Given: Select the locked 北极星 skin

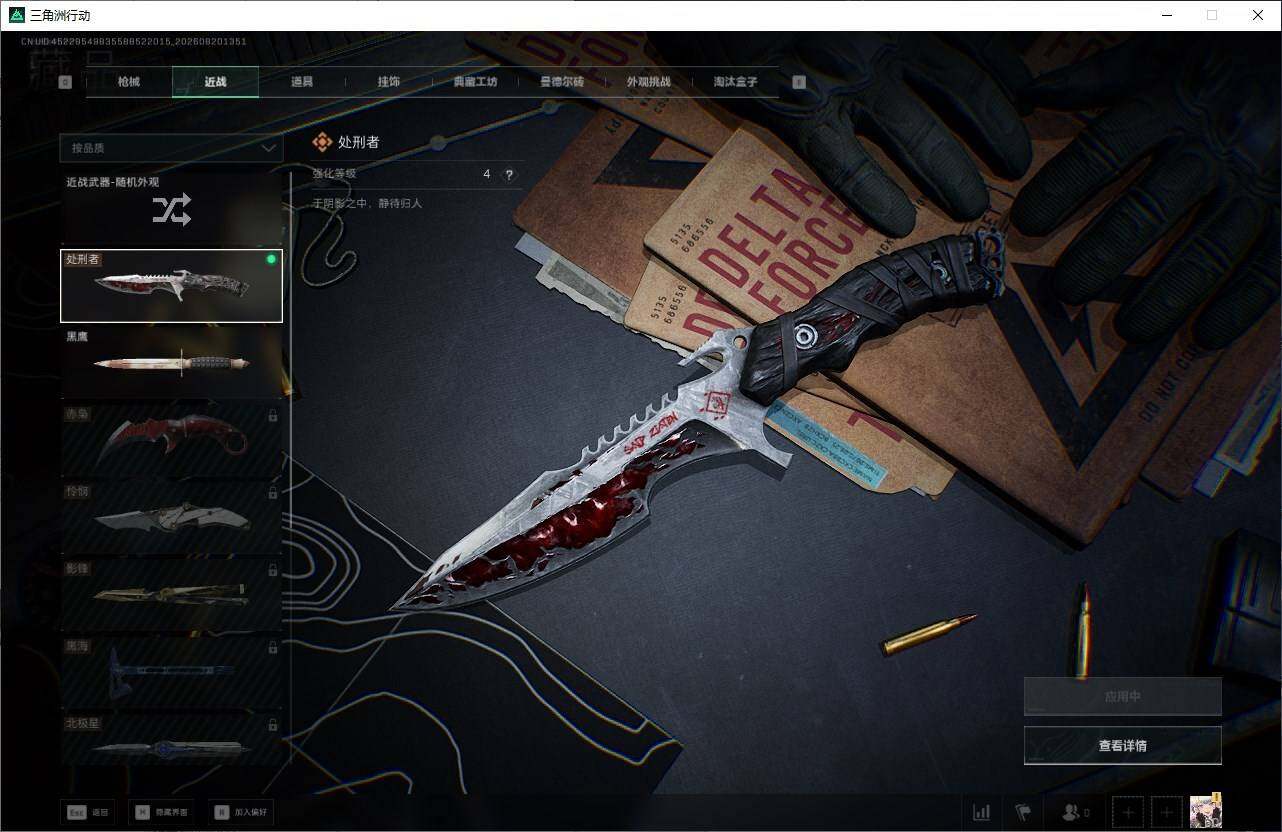Looking at the screenshot, I should pos(171,740).
